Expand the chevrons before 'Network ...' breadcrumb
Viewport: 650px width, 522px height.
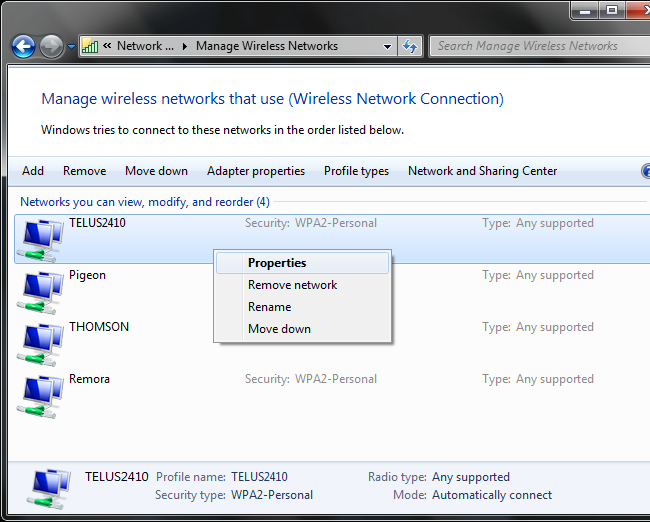tap(107, 46)
